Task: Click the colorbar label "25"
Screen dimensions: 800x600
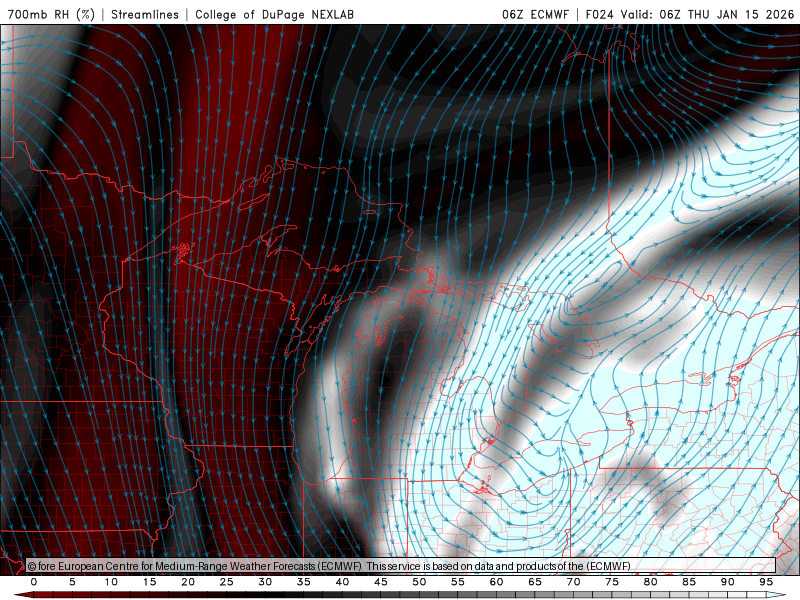Action: coord(227,582)
